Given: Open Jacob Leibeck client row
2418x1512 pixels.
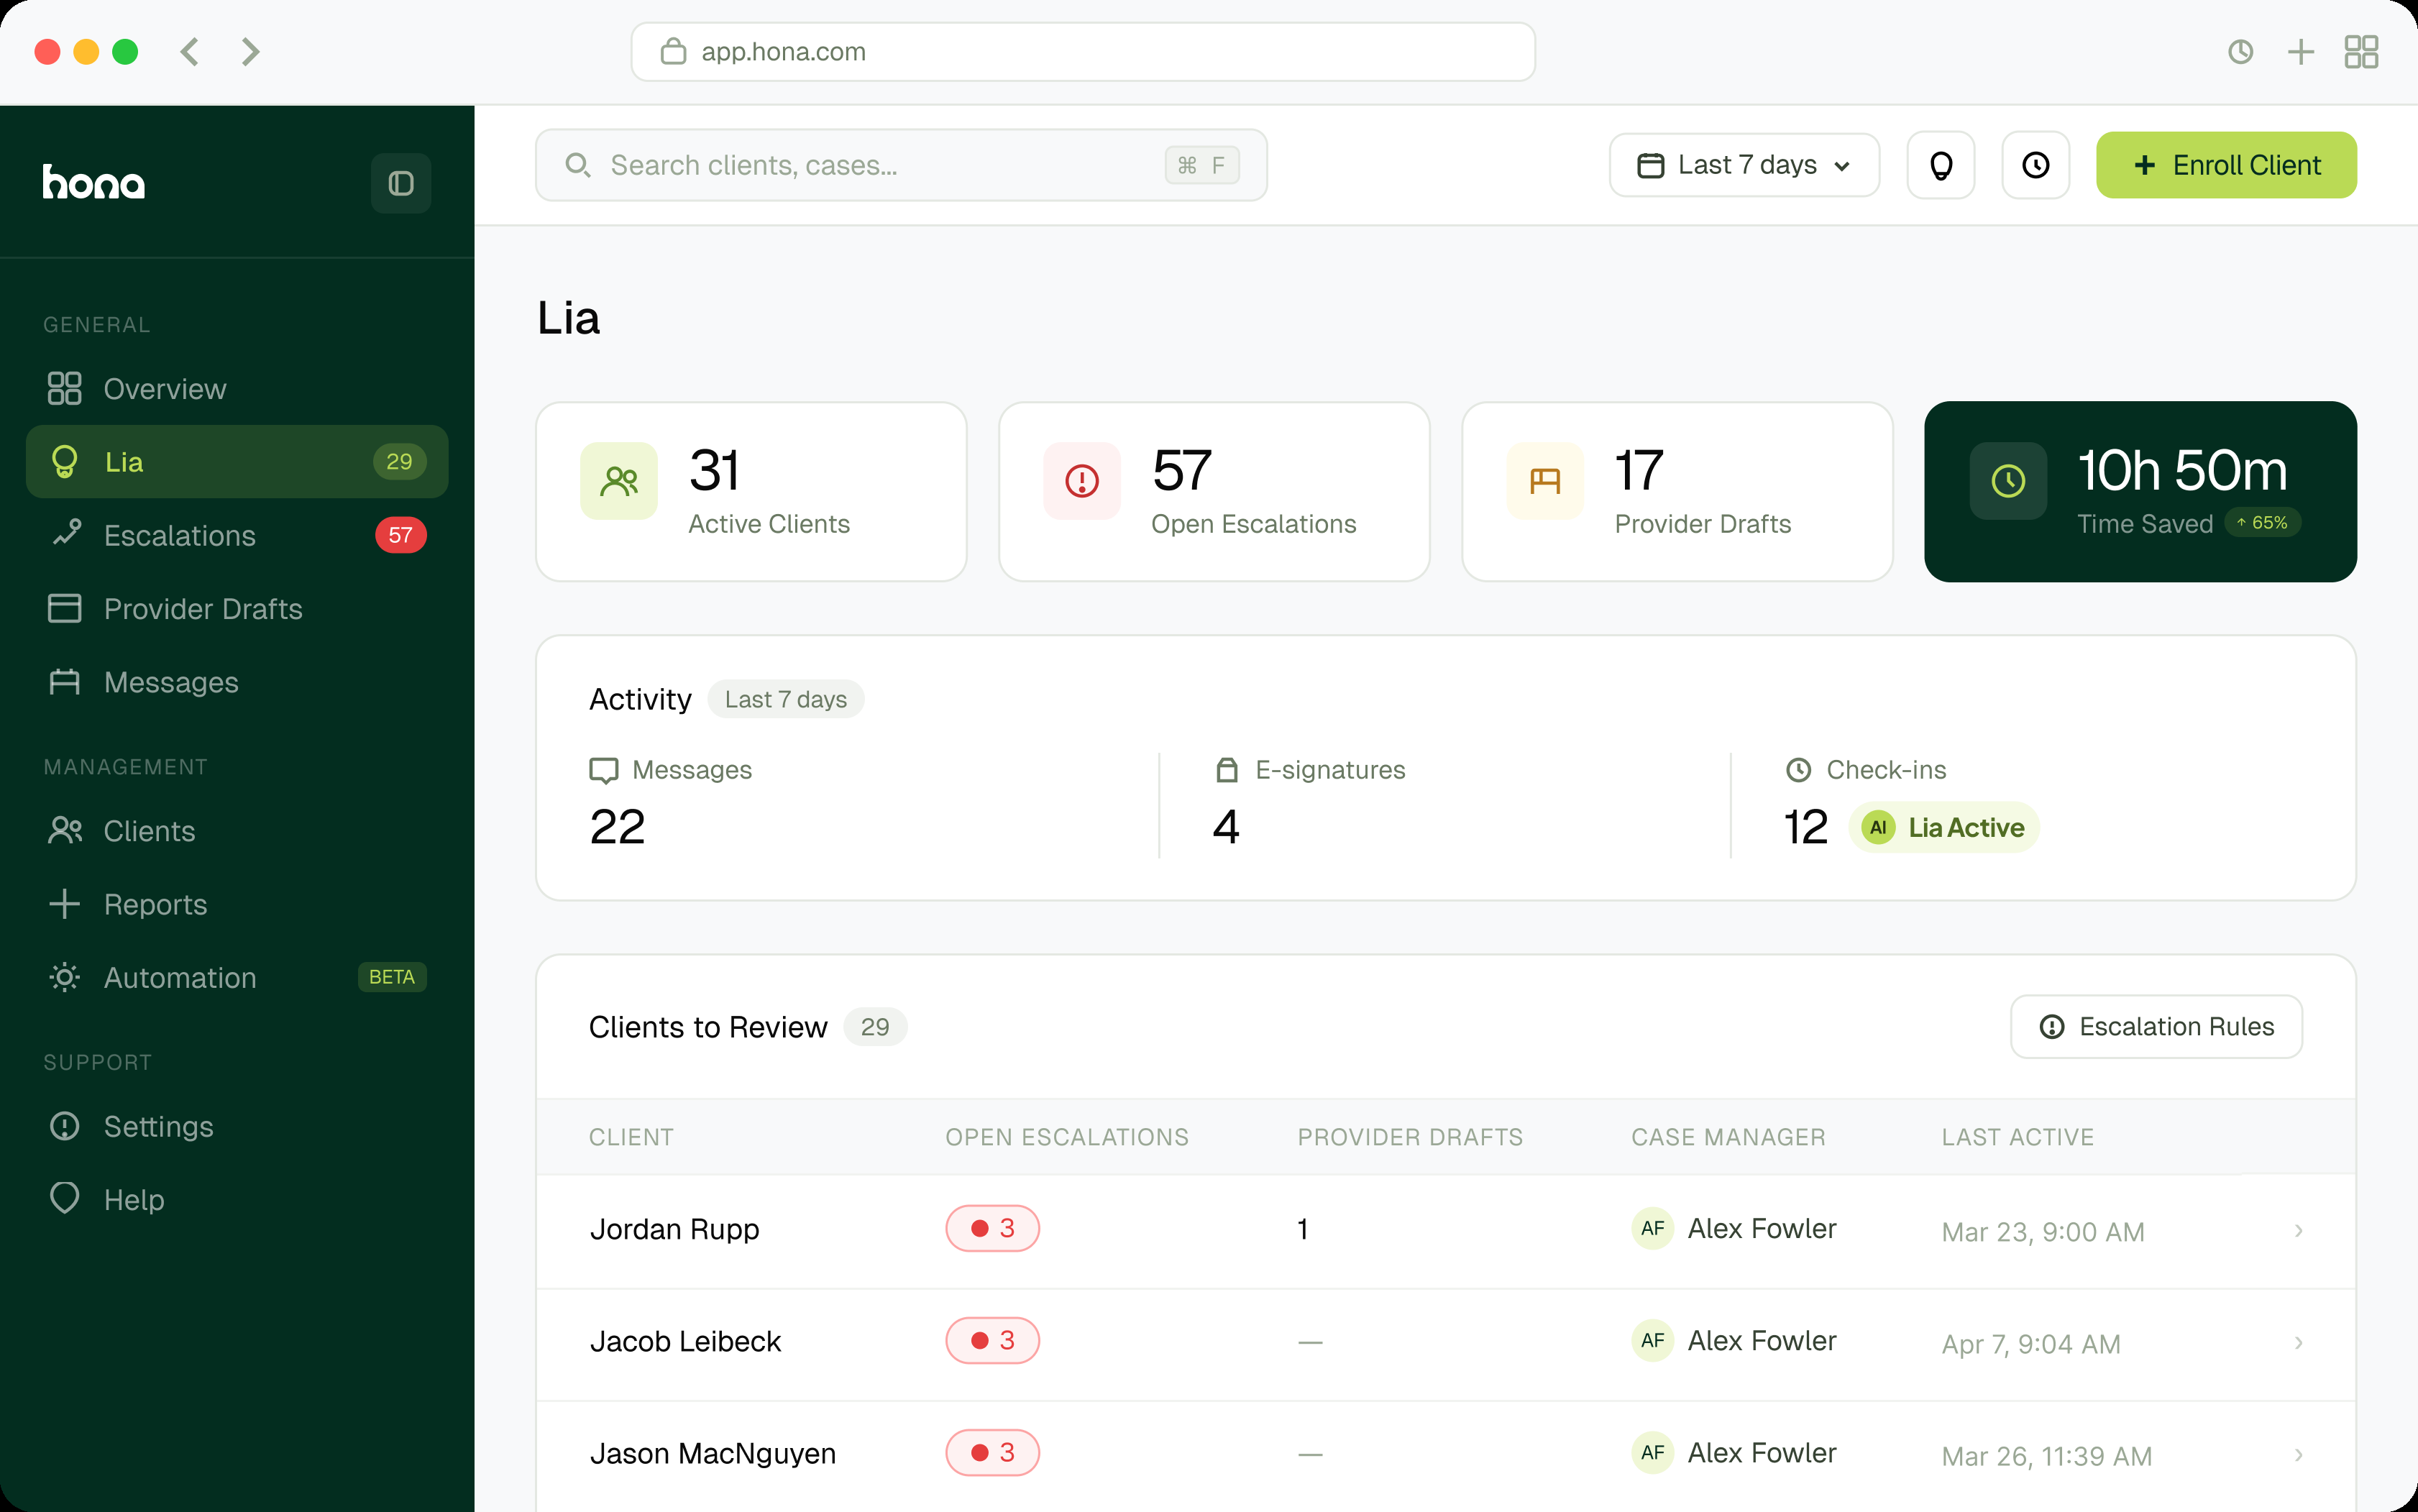Looking at the screenshot, I should pyautogui.click(x=1446, y=1344).
